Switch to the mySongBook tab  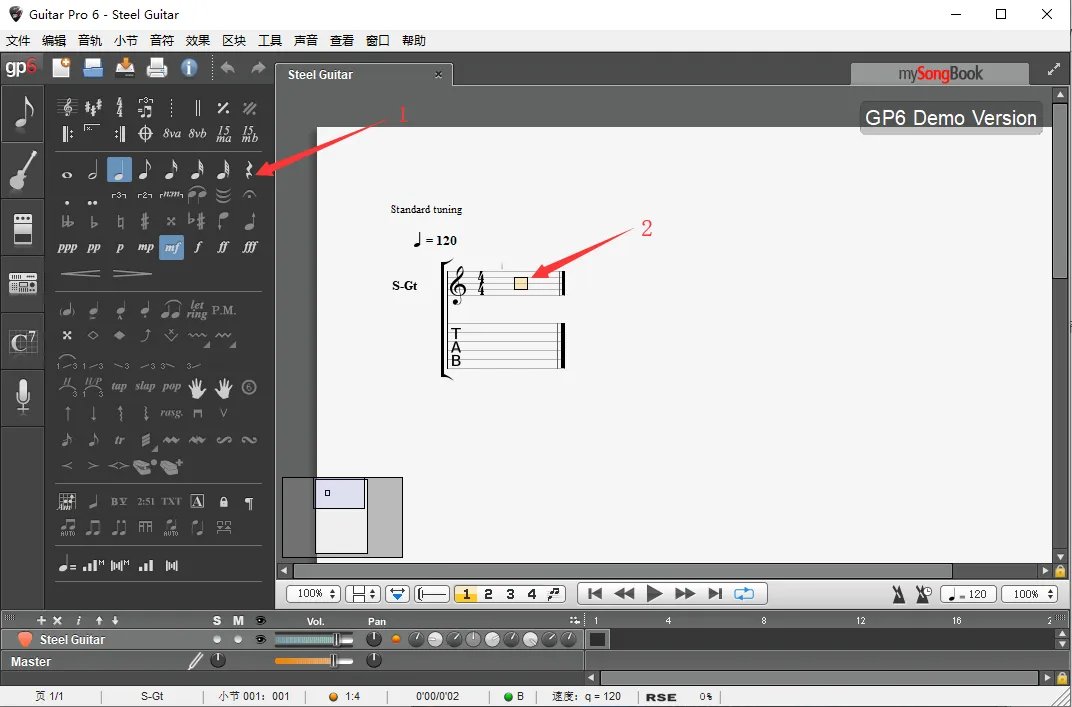point(939,73)
